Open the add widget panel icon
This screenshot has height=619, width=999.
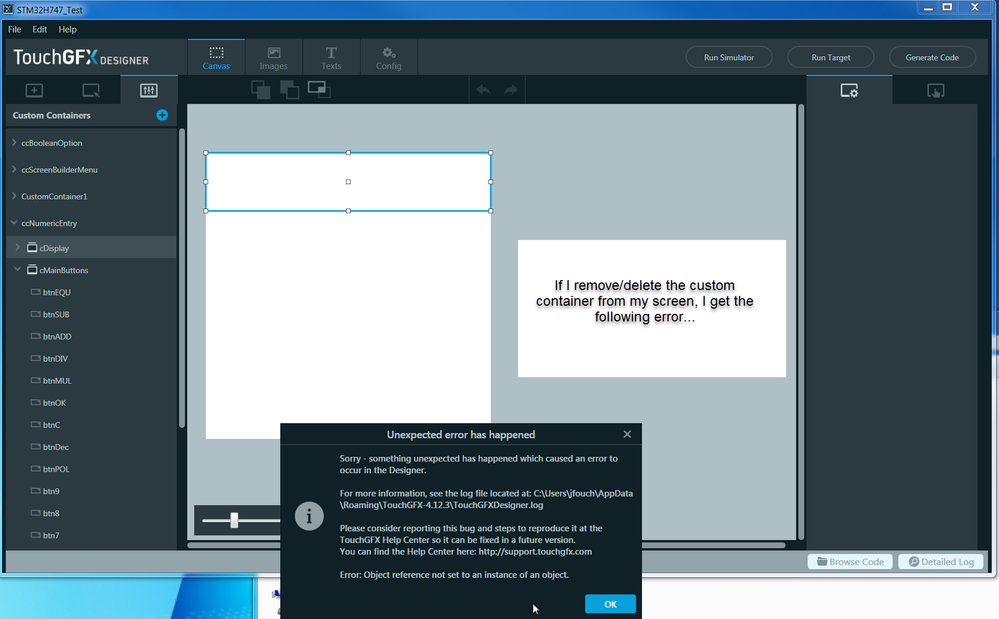[x=34, y=90]
